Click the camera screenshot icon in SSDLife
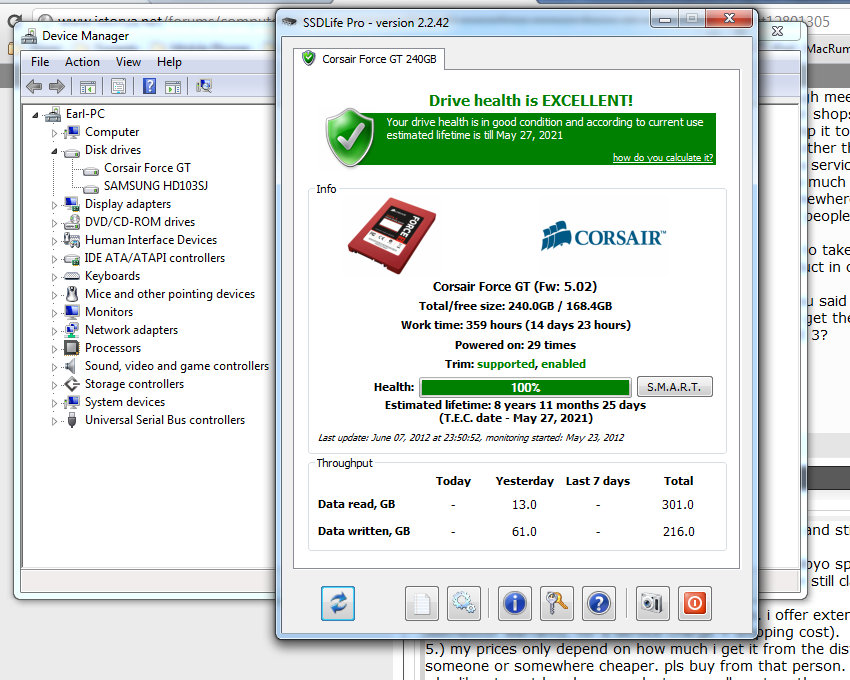This screenshot has height=680, width=850. pos(652,603)
